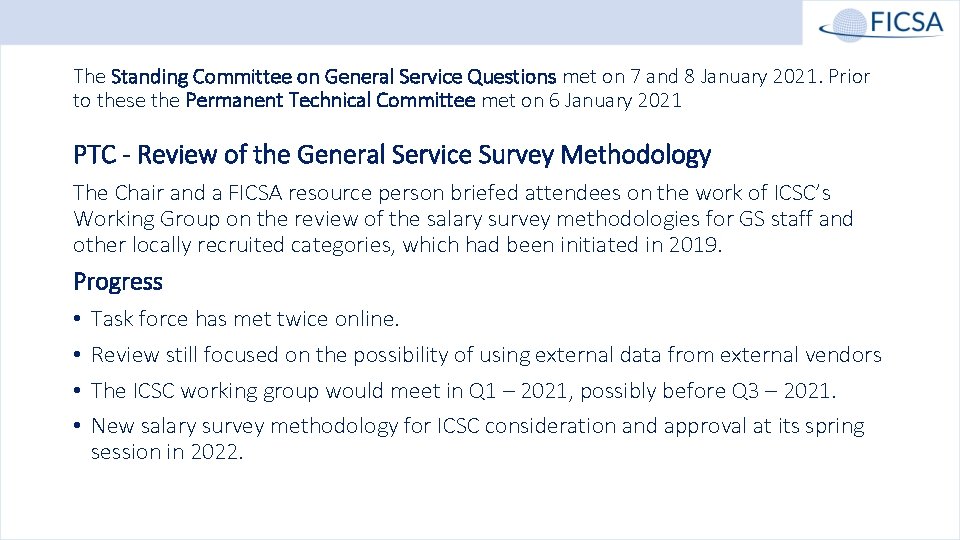Click the text 'session in 2022.'
The image size is (960, 540).
pos(167,452)
